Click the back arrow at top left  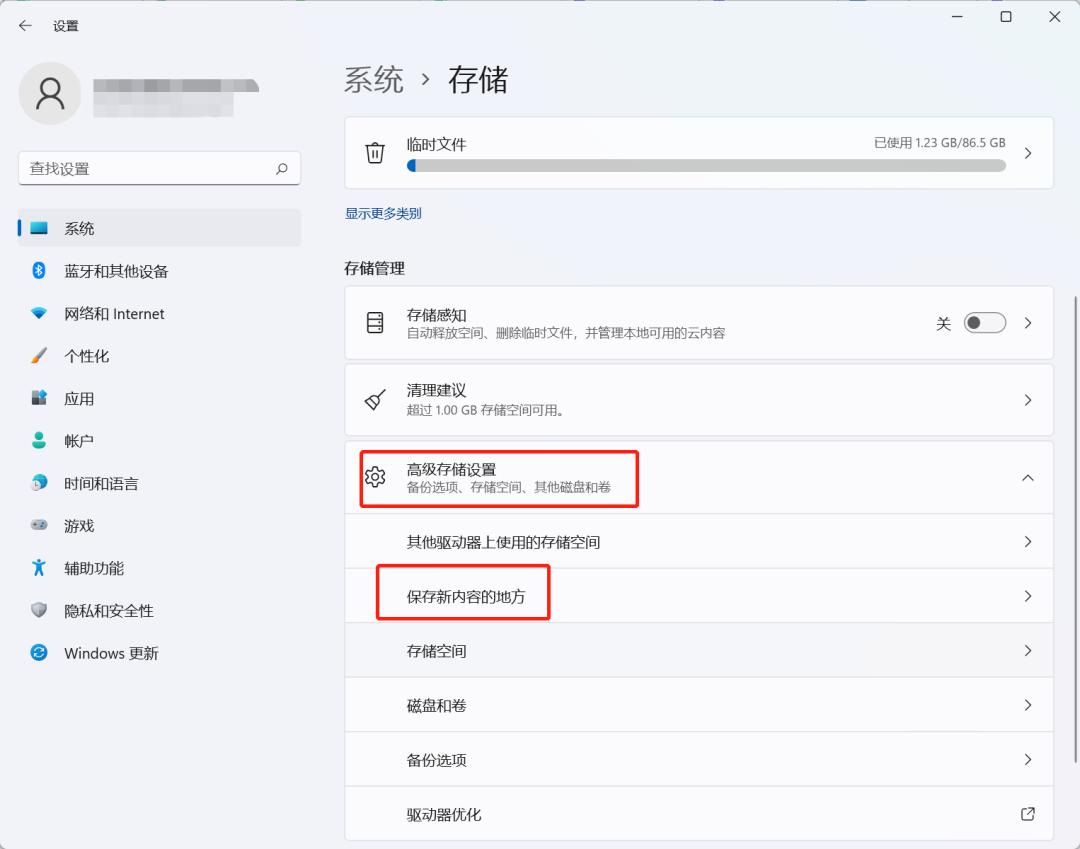24,26
